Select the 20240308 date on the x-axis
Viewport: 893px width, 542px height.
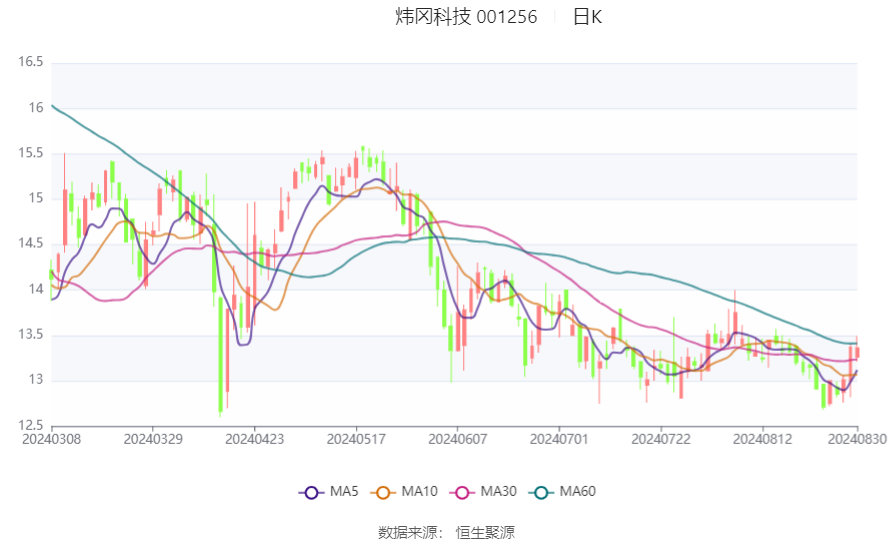pyautogui.click(x=50, y=439)
